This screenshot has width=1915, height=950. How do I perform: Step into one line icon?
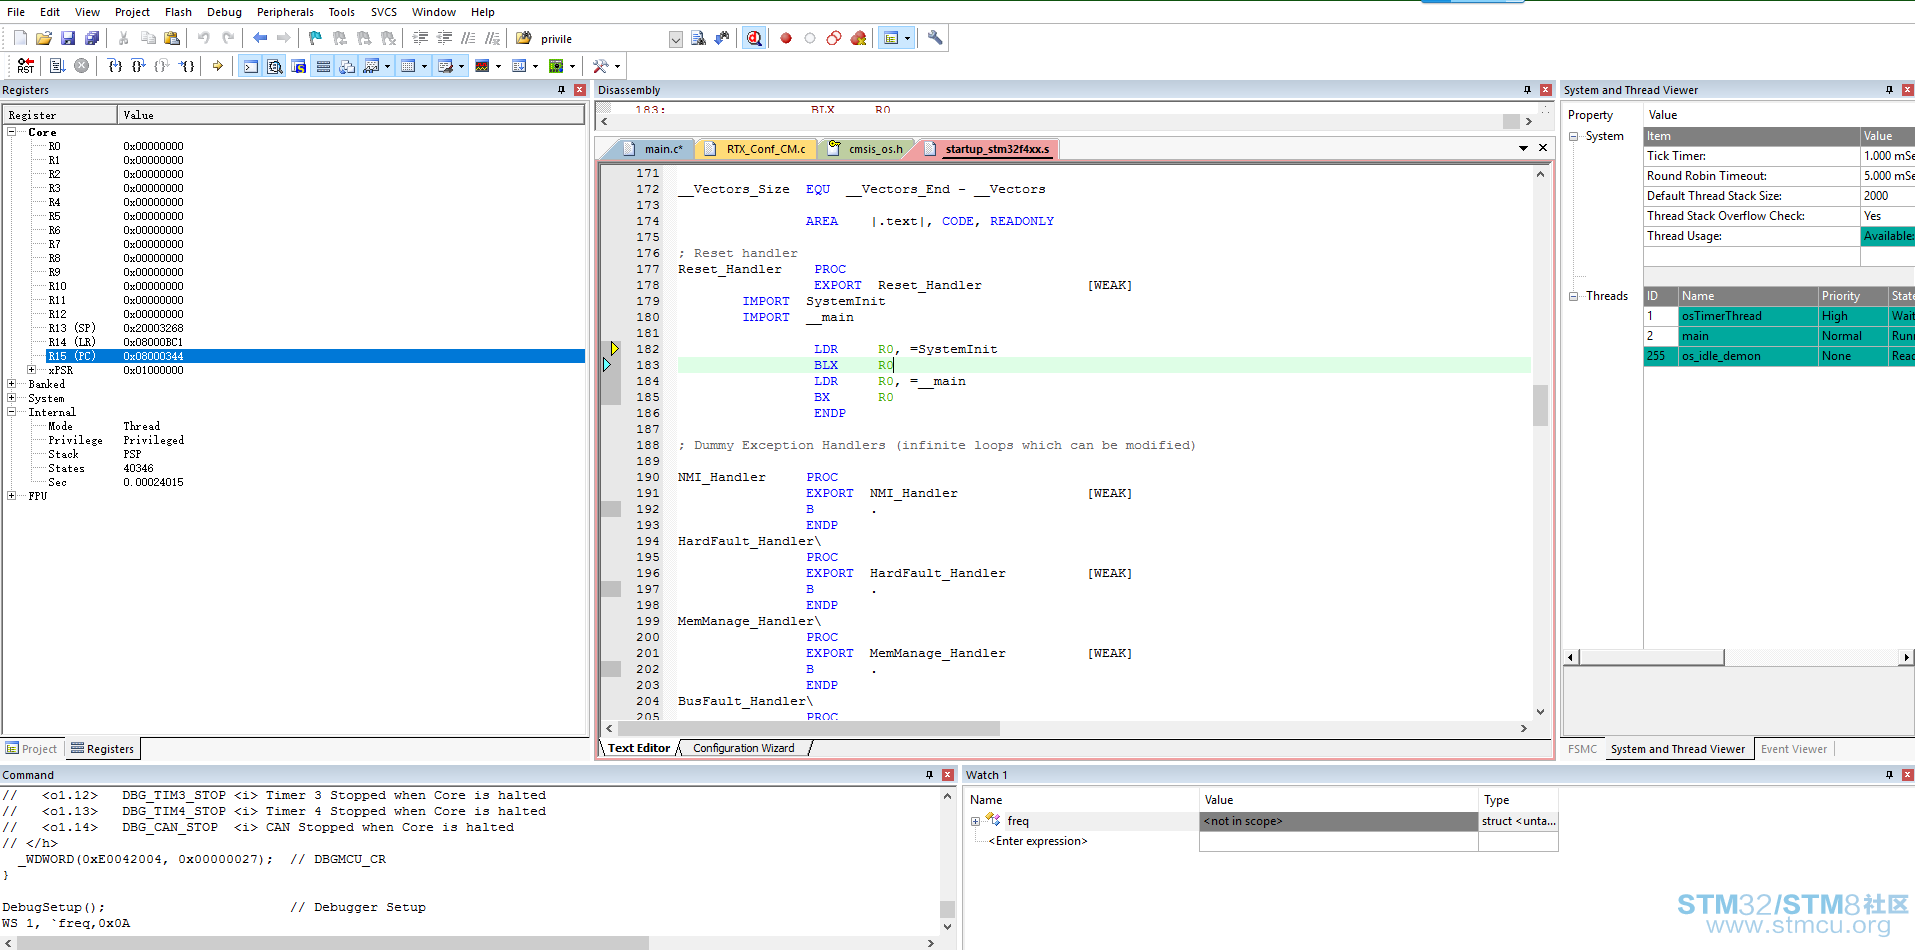click(x=115, y=66)
